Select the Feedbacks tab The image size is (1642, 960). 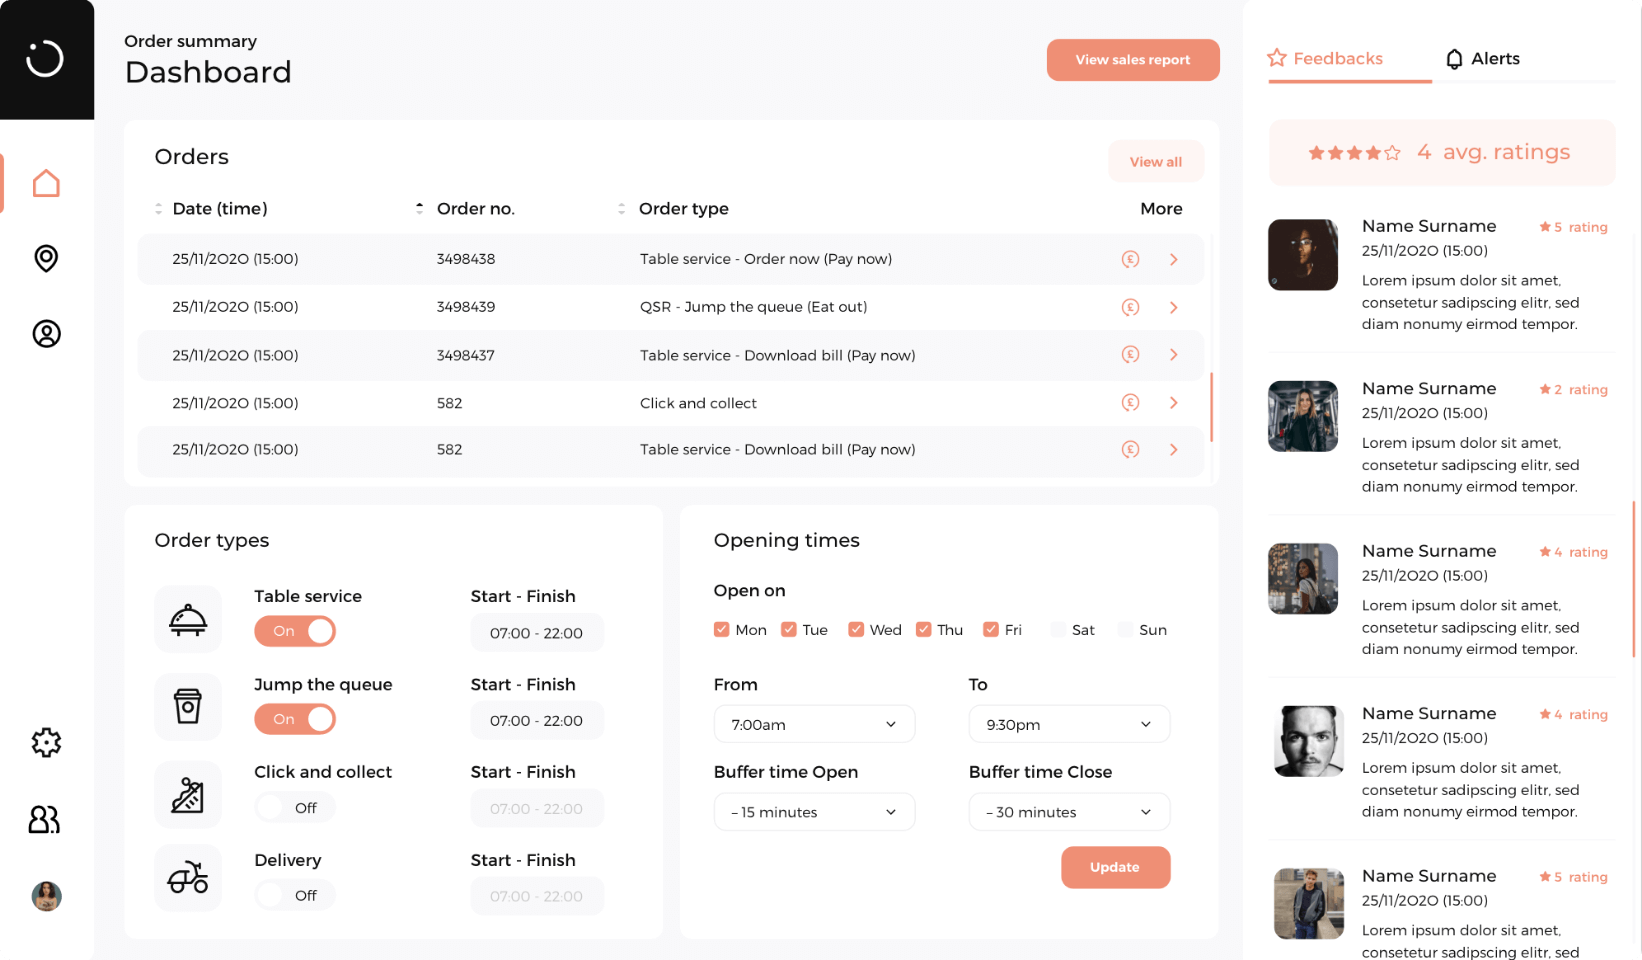pos(1338,58)
